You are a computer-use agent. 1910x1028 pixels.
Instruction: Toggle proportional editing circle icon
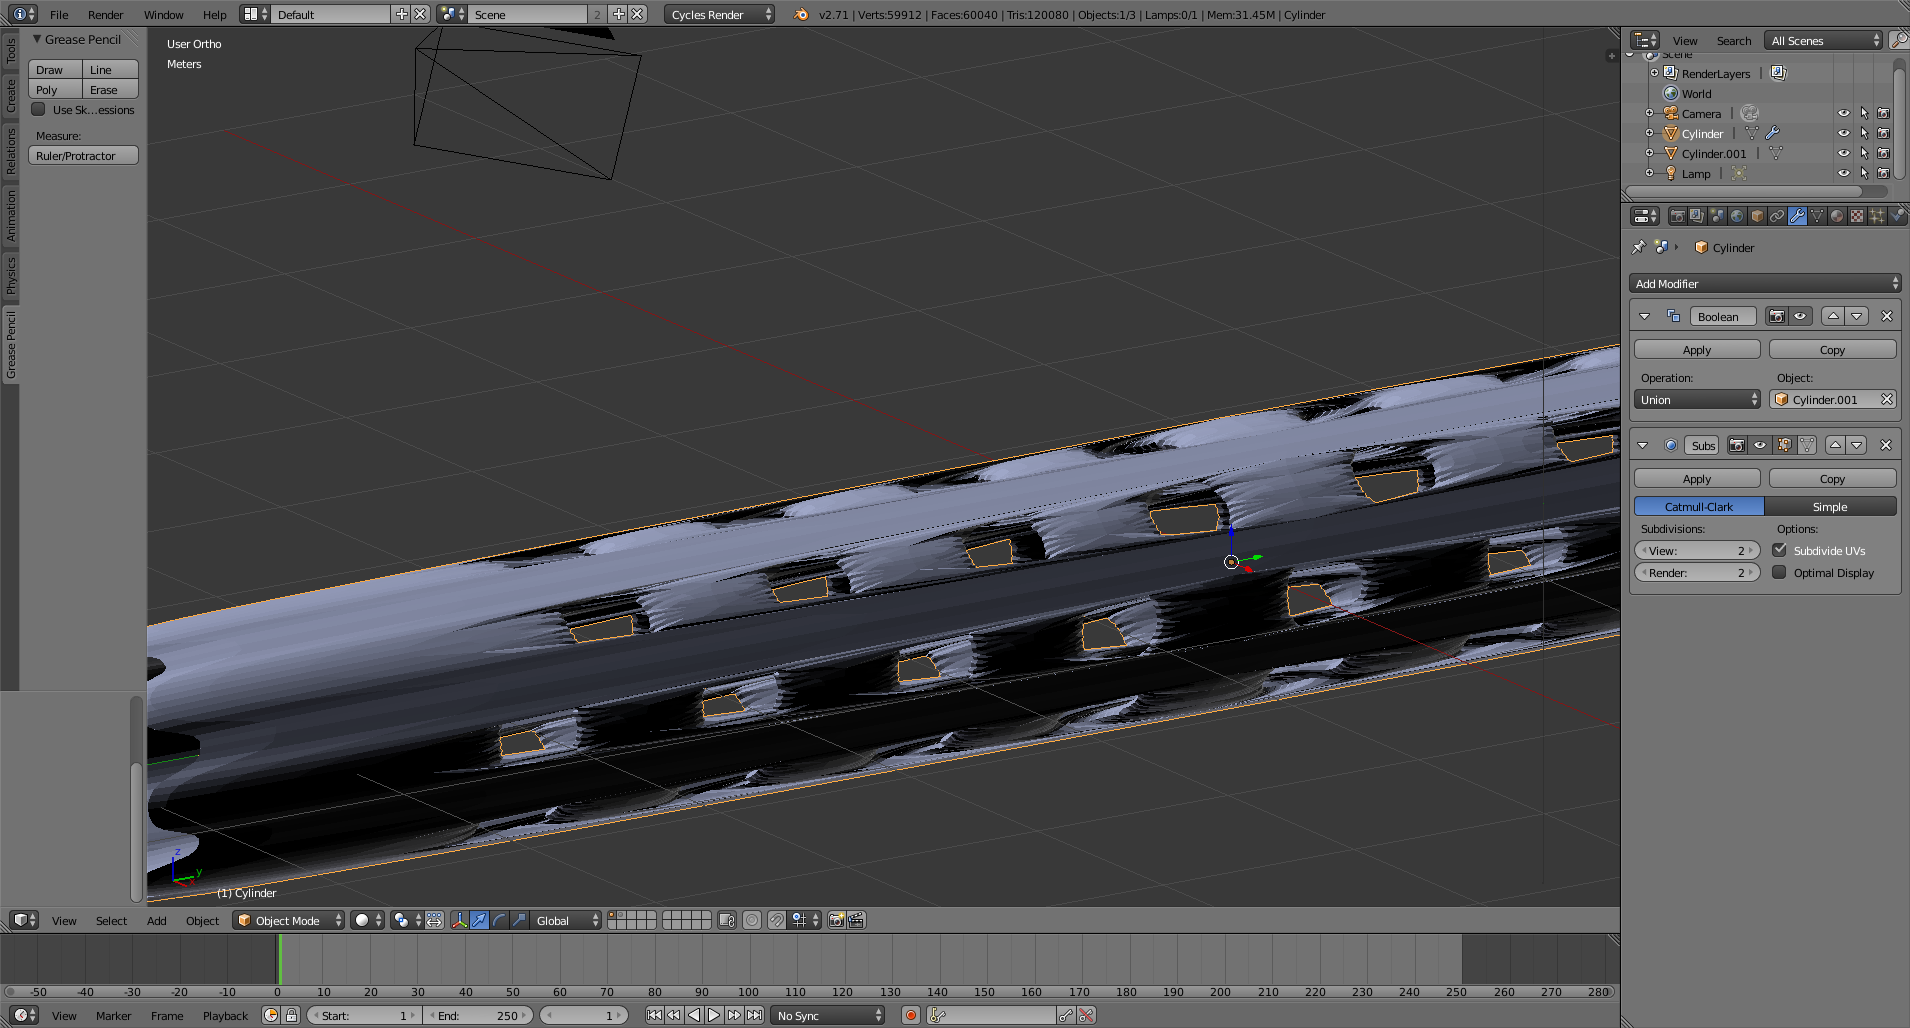[x=752, y=920]
